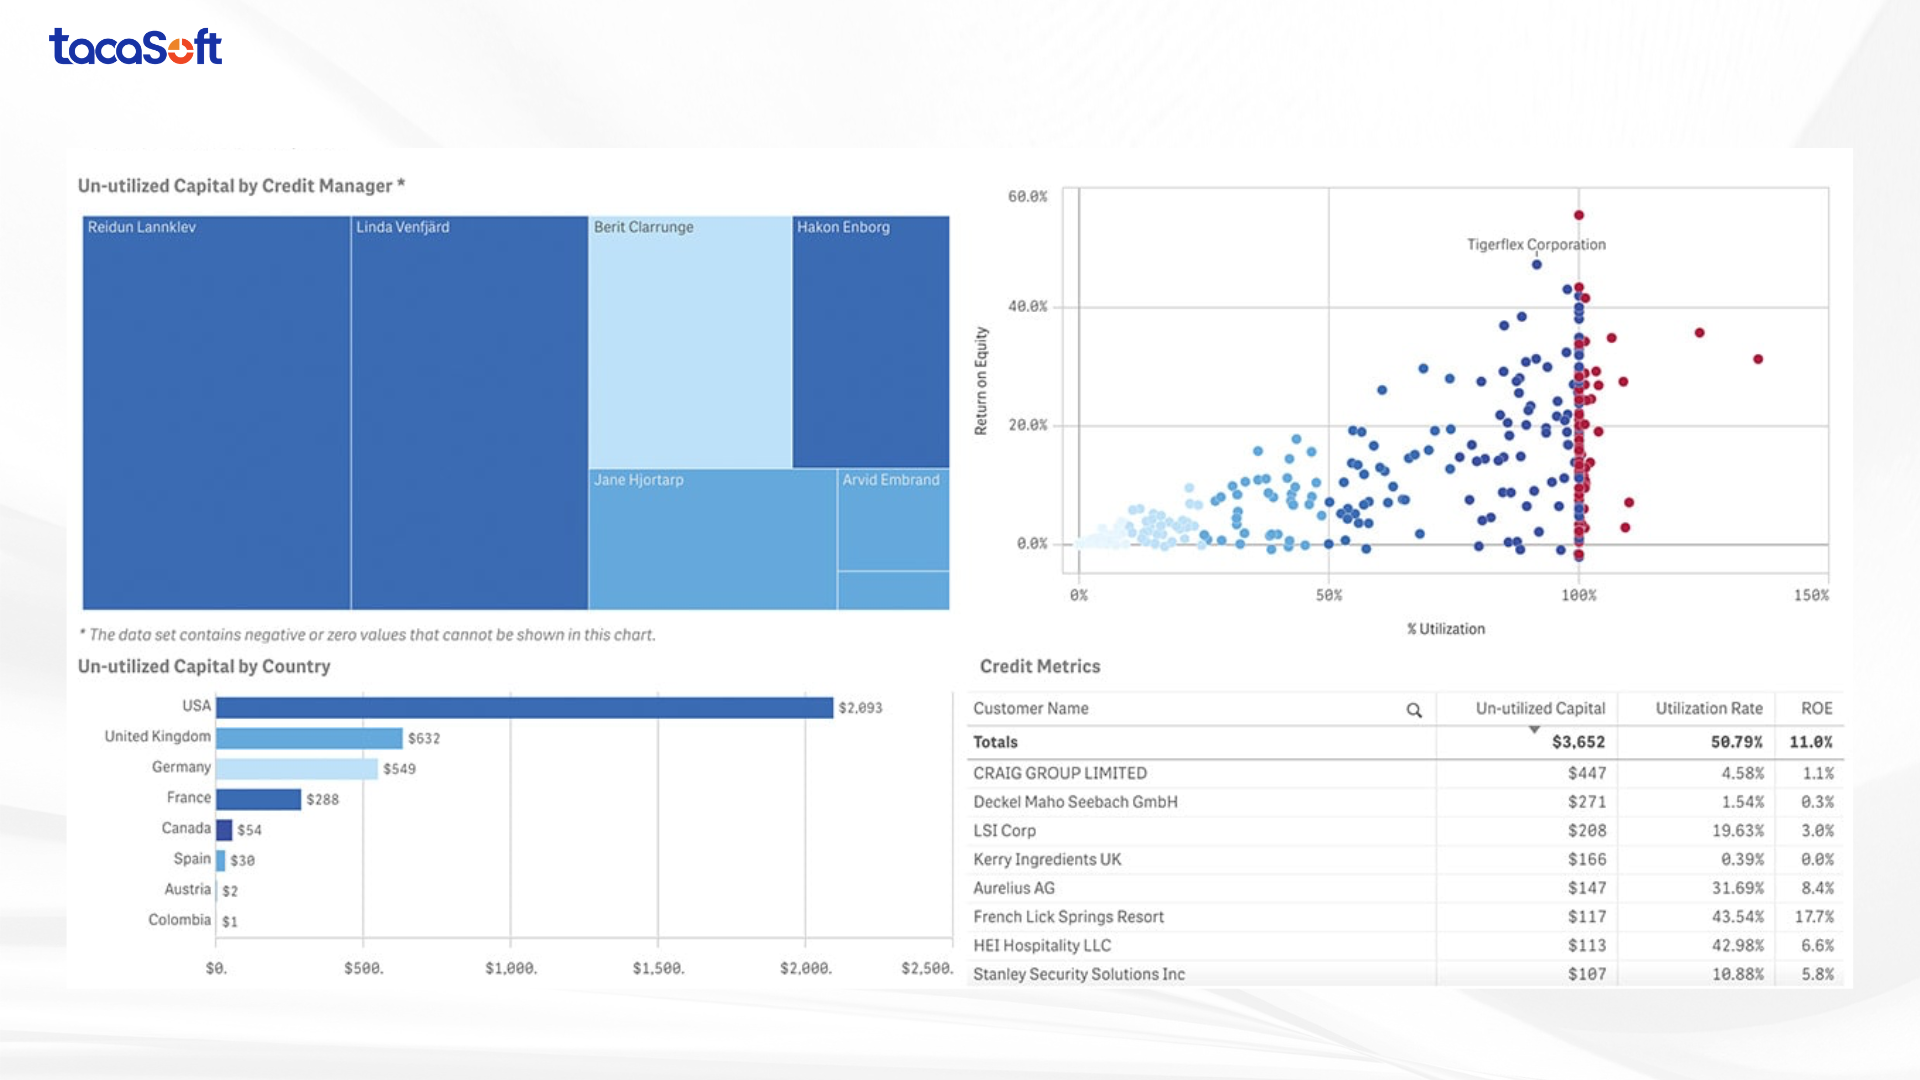The image size is (1920, 1080).
Task: Select the CRAIG GROUP LIMITED row
Action: pos(1060,773)
